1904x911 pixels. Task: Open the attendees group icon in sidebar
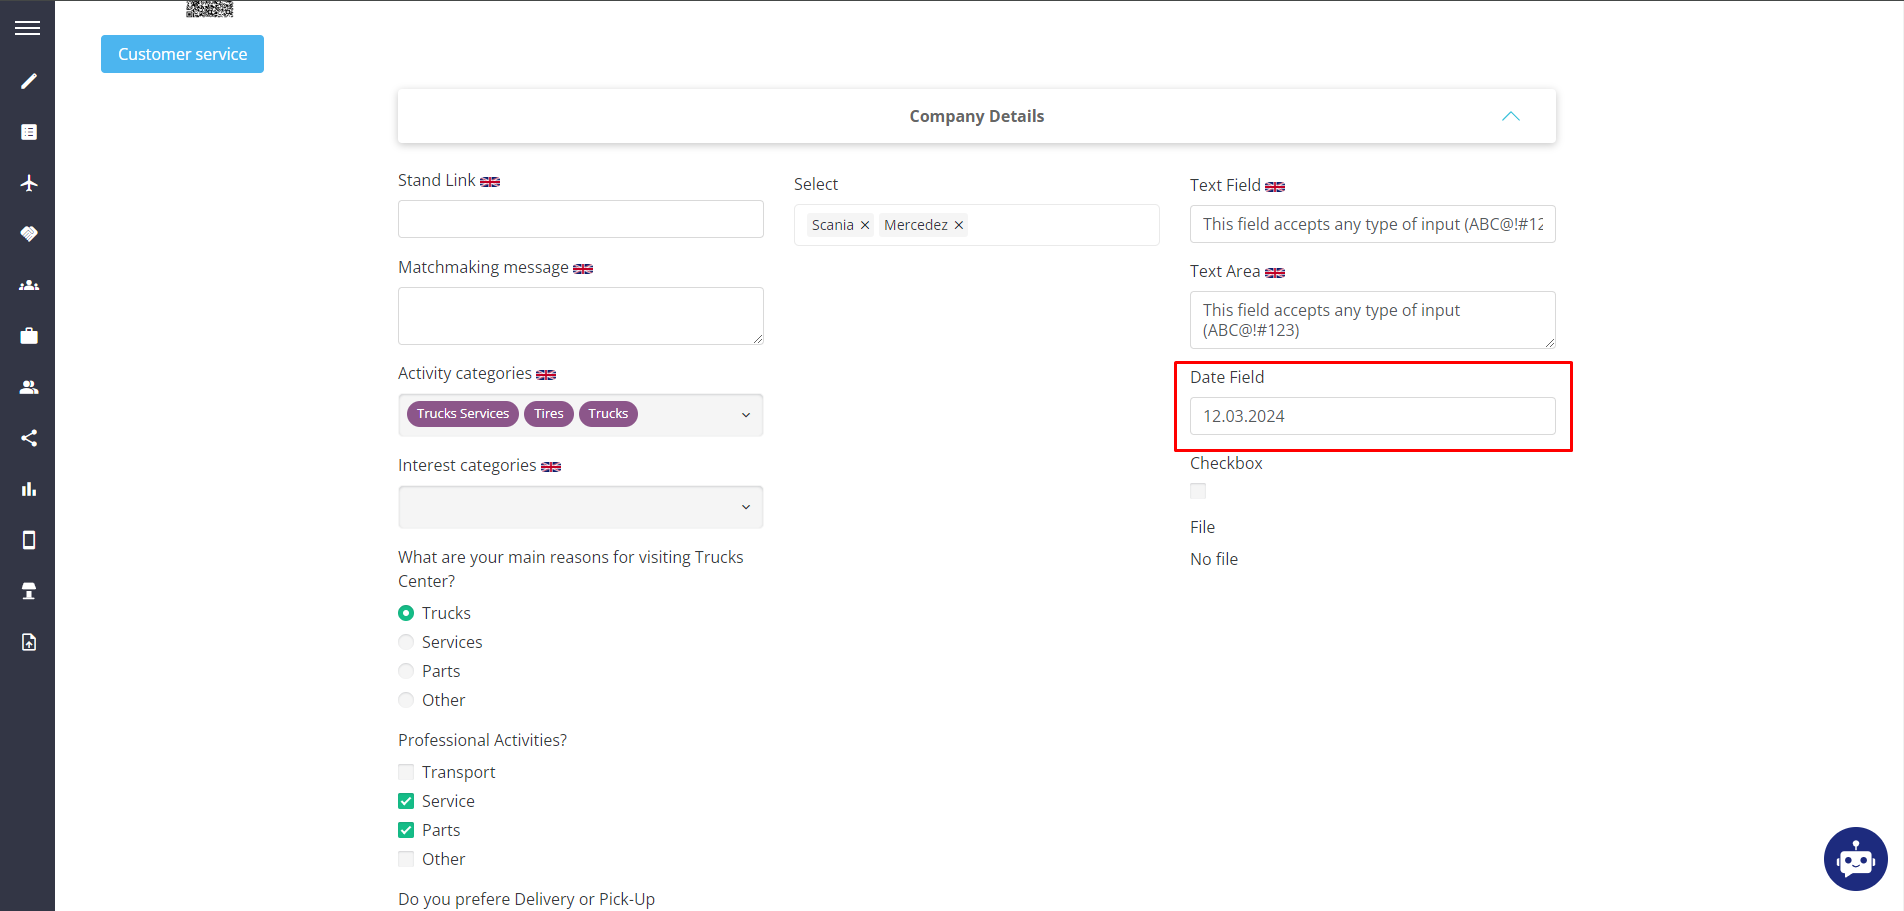[x=28, y=284]
